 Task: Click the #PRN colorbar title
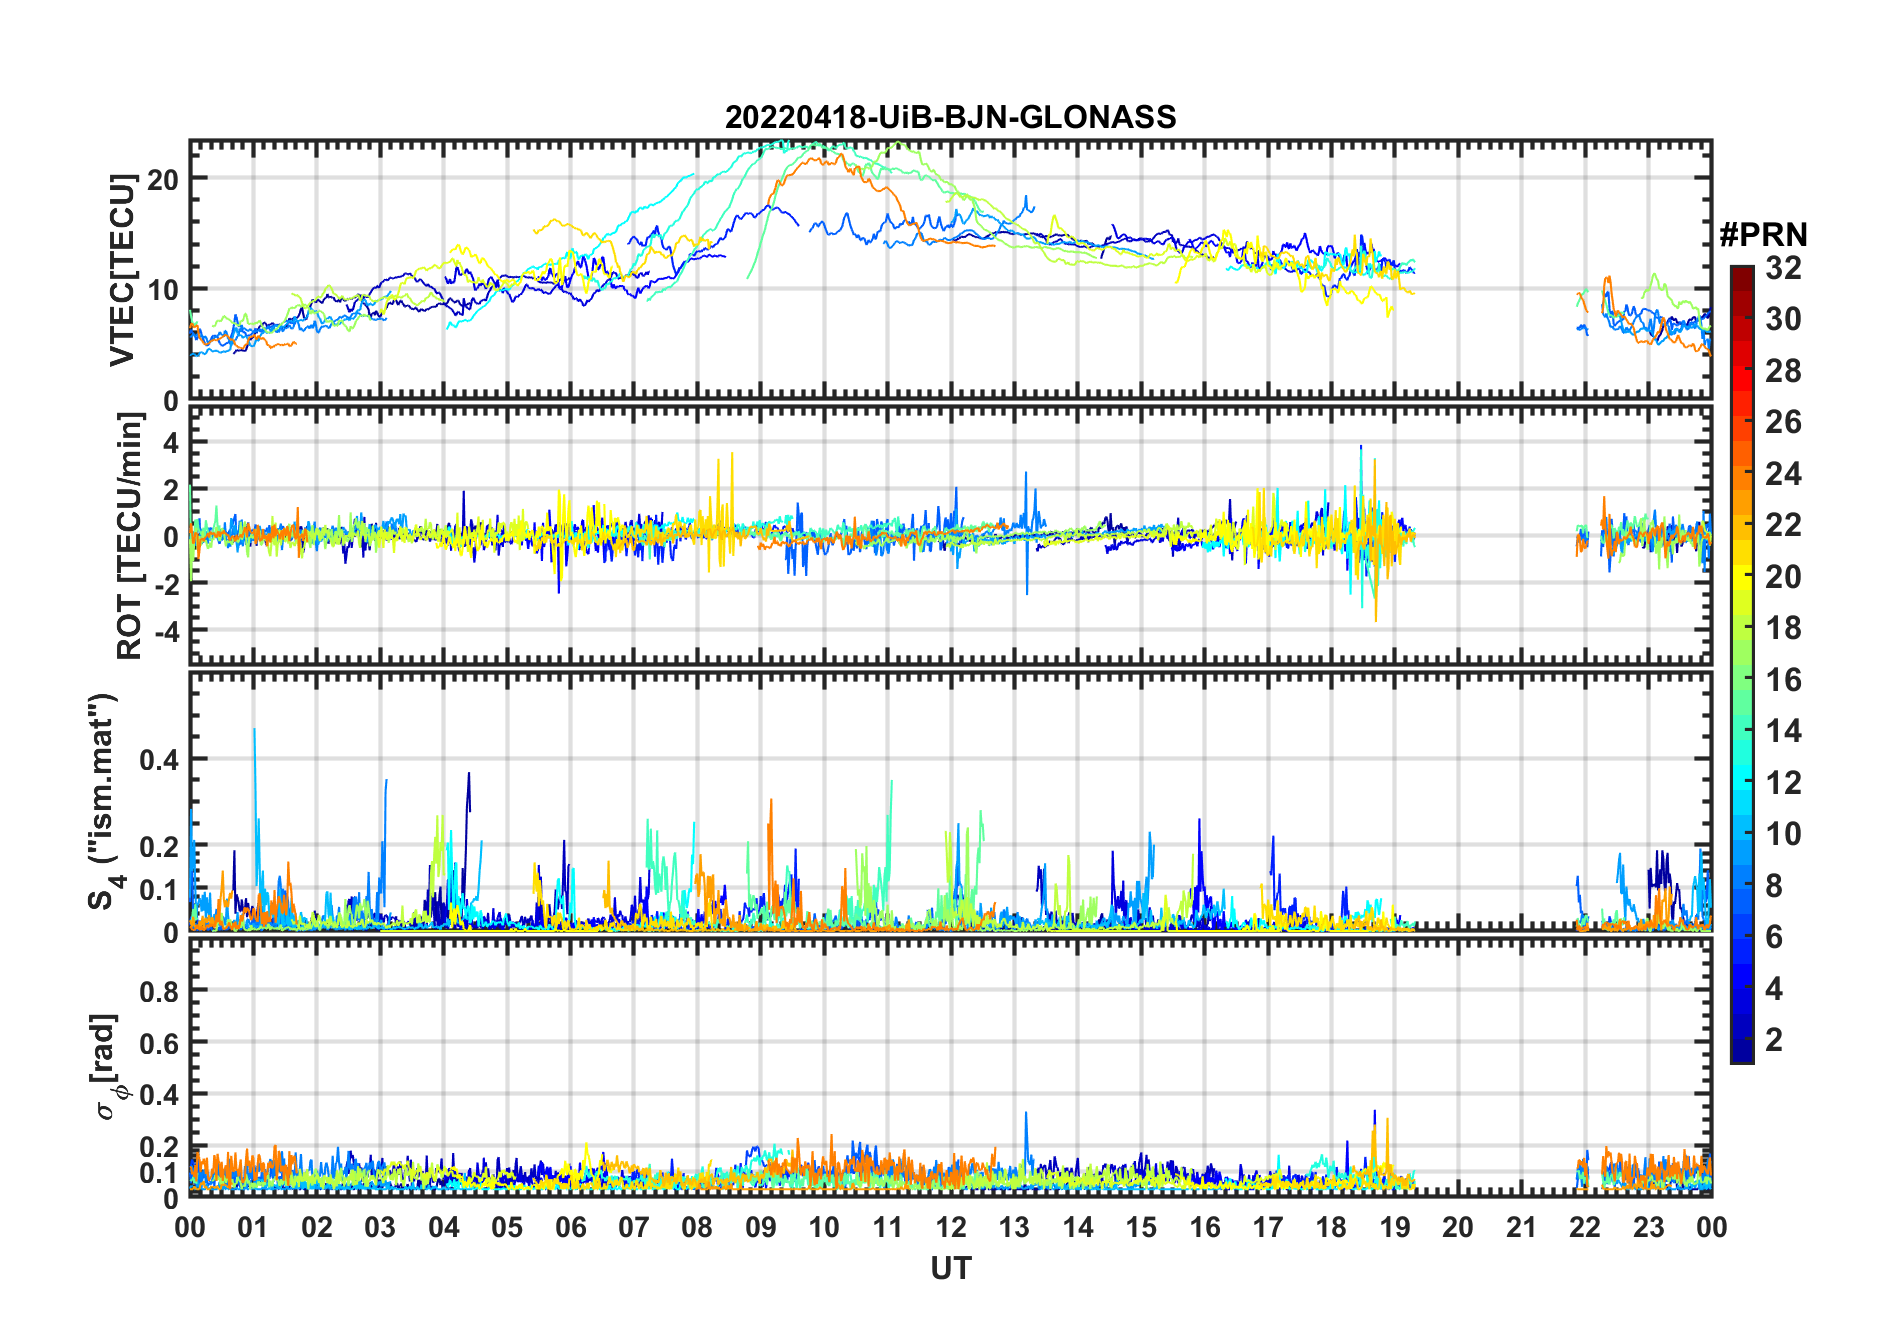[1763, 235]
